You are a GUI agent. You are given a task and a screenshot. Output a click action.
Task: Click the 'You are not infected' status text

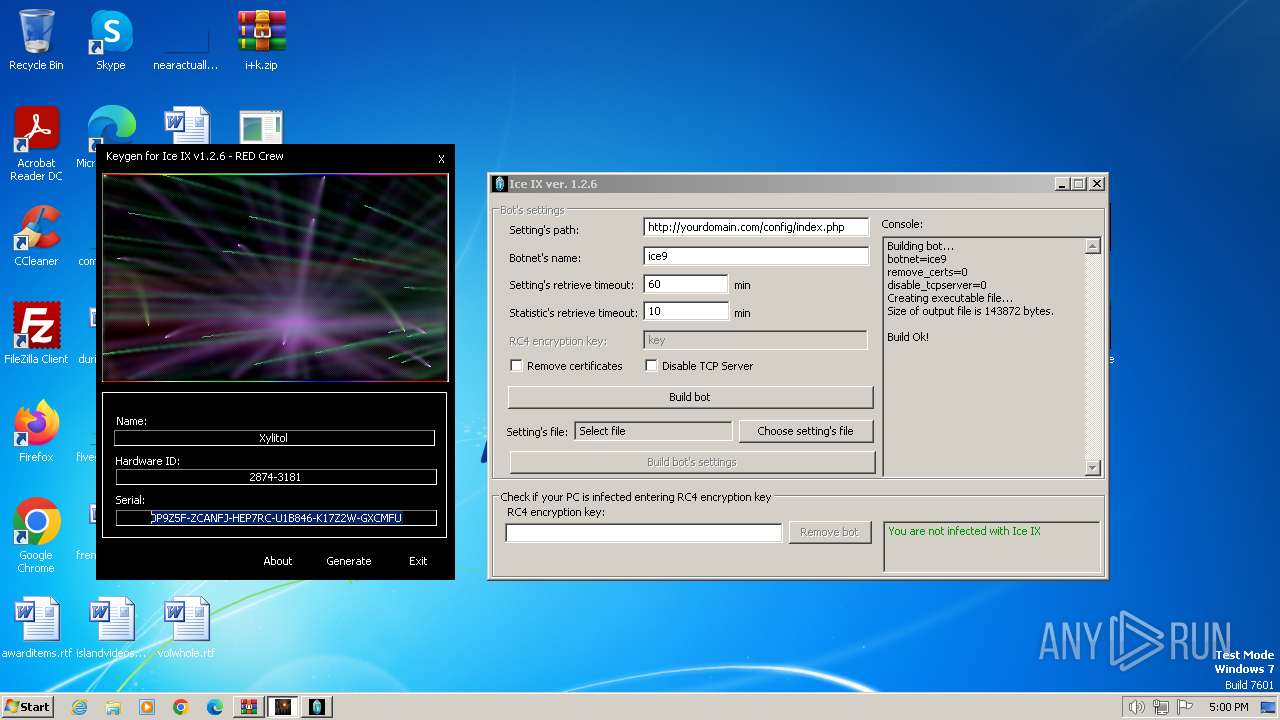point(964,531)
